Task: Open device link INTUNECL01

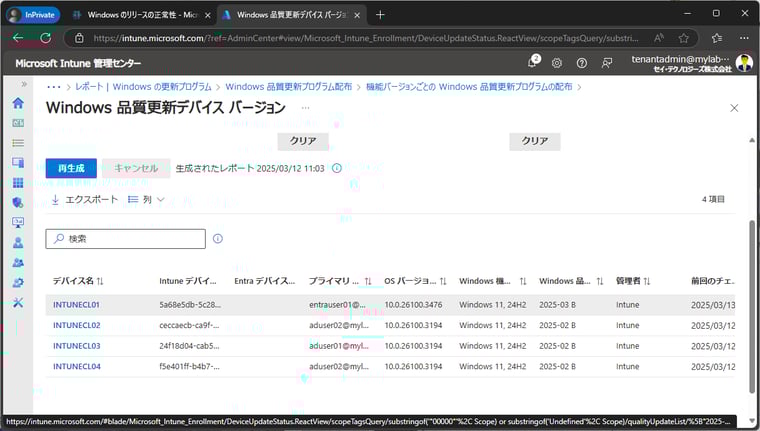Action: tap(77, 305)
